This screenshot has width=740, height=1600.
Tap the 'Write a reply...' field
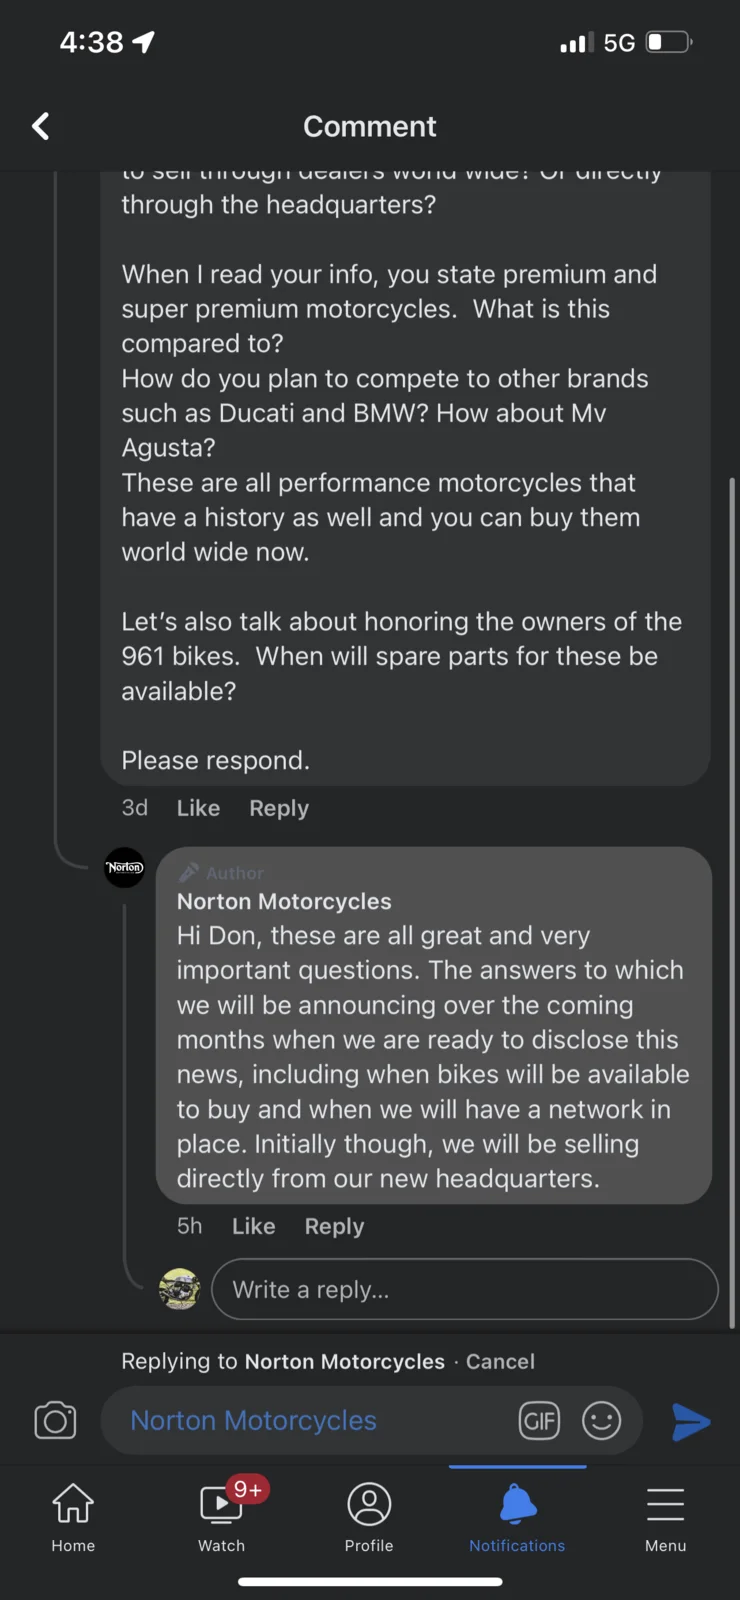(465, 1289)
